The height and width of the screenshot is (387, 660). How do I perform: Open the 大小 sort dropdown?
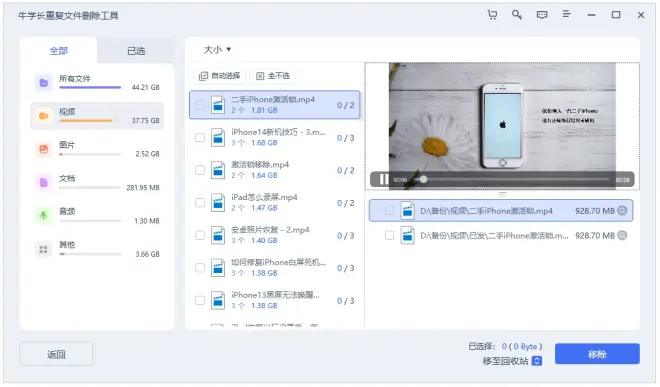[217, 50]
